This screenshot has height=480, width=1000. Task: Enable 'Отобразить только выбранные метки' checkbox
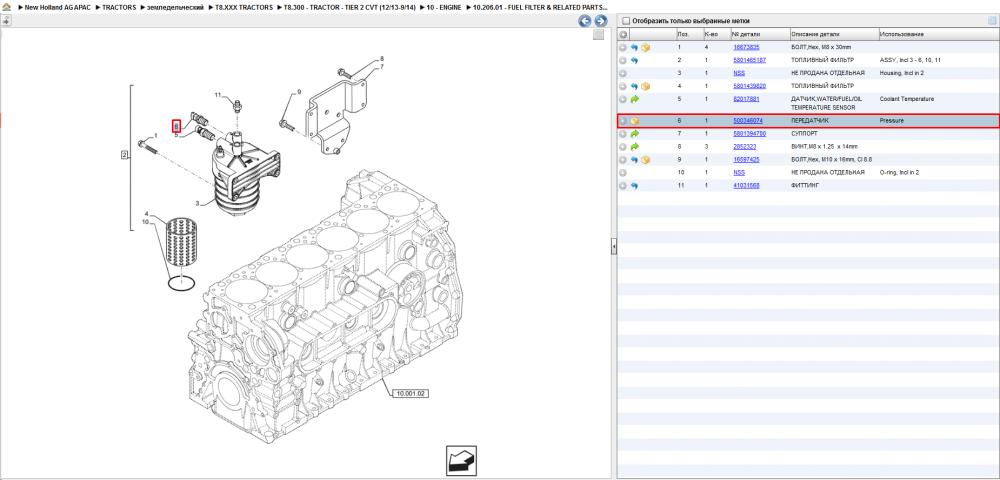point(626,20)
